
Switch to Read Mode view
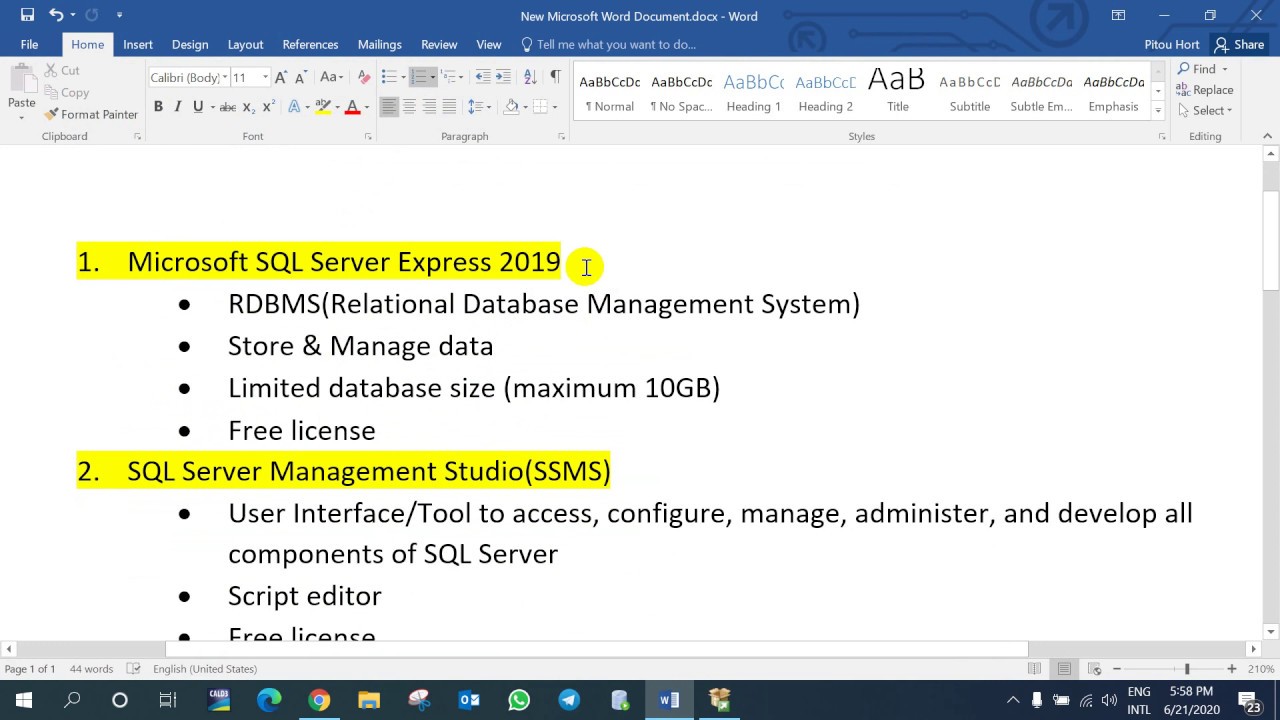tap(1034, 669)
